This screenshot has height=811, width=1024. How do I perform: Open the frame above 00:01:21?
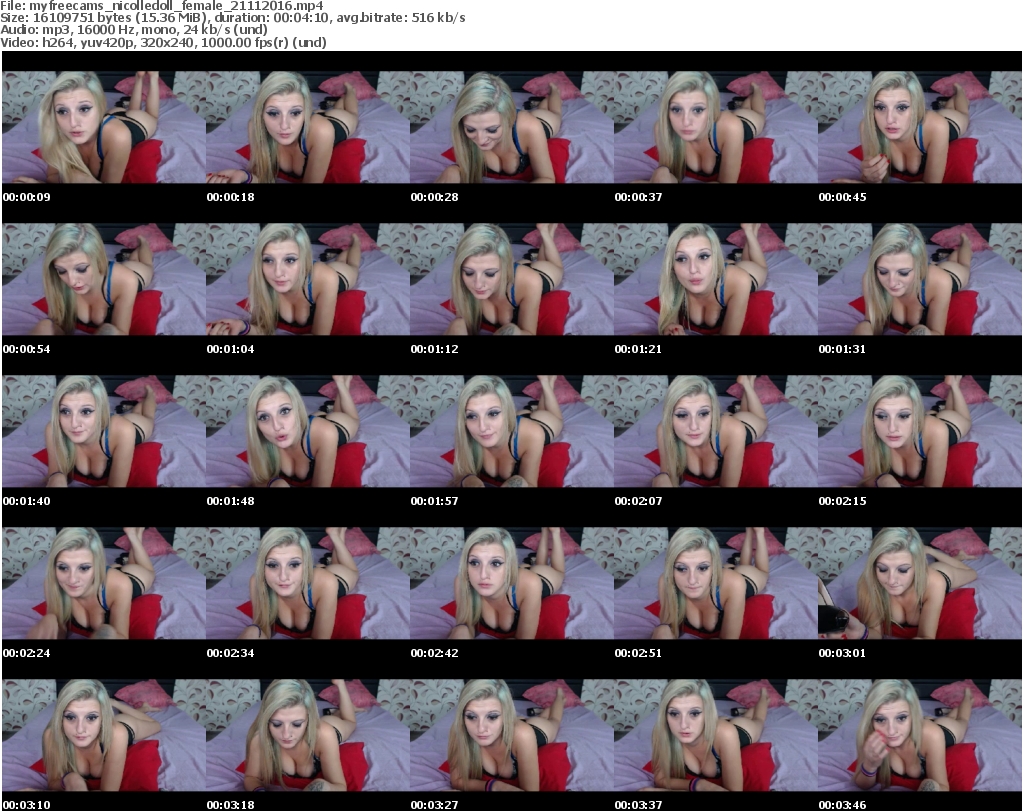point(716,279)
